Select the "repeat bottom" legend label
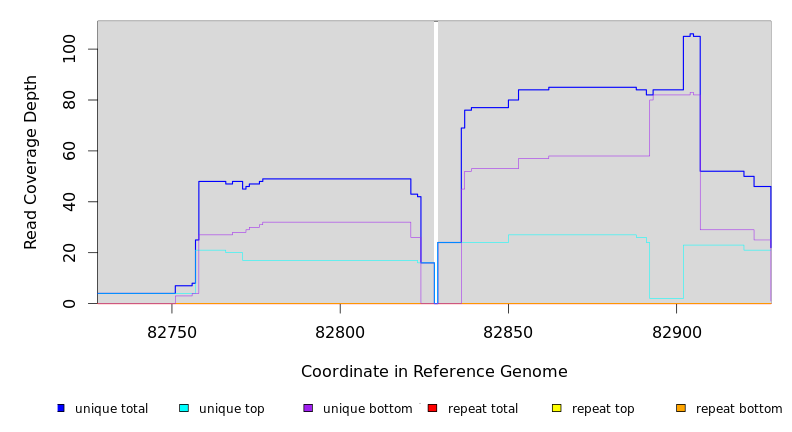Image resolution: width=792 pixels, height=432 pixels. 739,409
